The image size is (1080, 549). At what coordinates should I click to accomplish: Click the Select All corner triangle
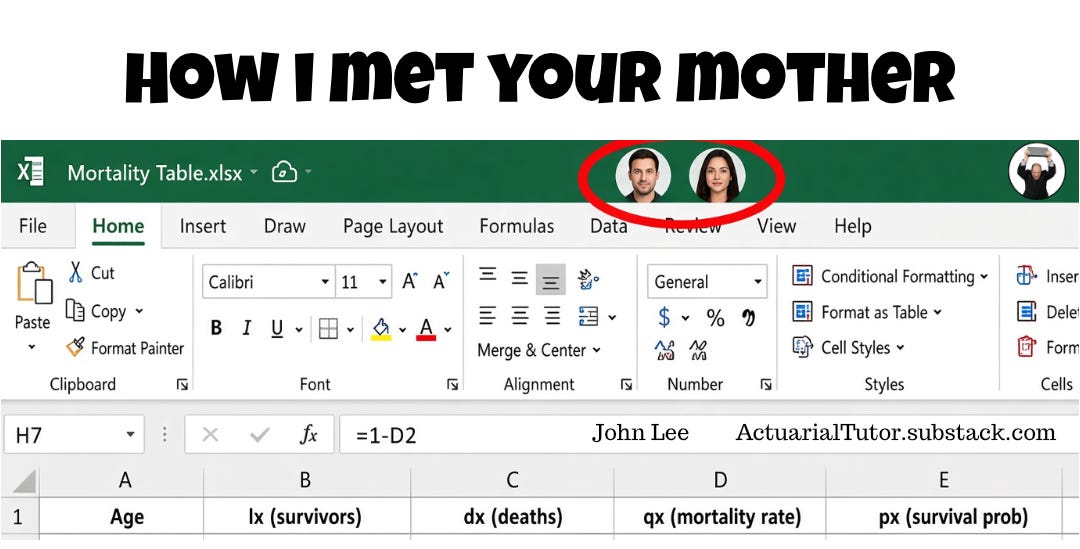click(25, 481)
